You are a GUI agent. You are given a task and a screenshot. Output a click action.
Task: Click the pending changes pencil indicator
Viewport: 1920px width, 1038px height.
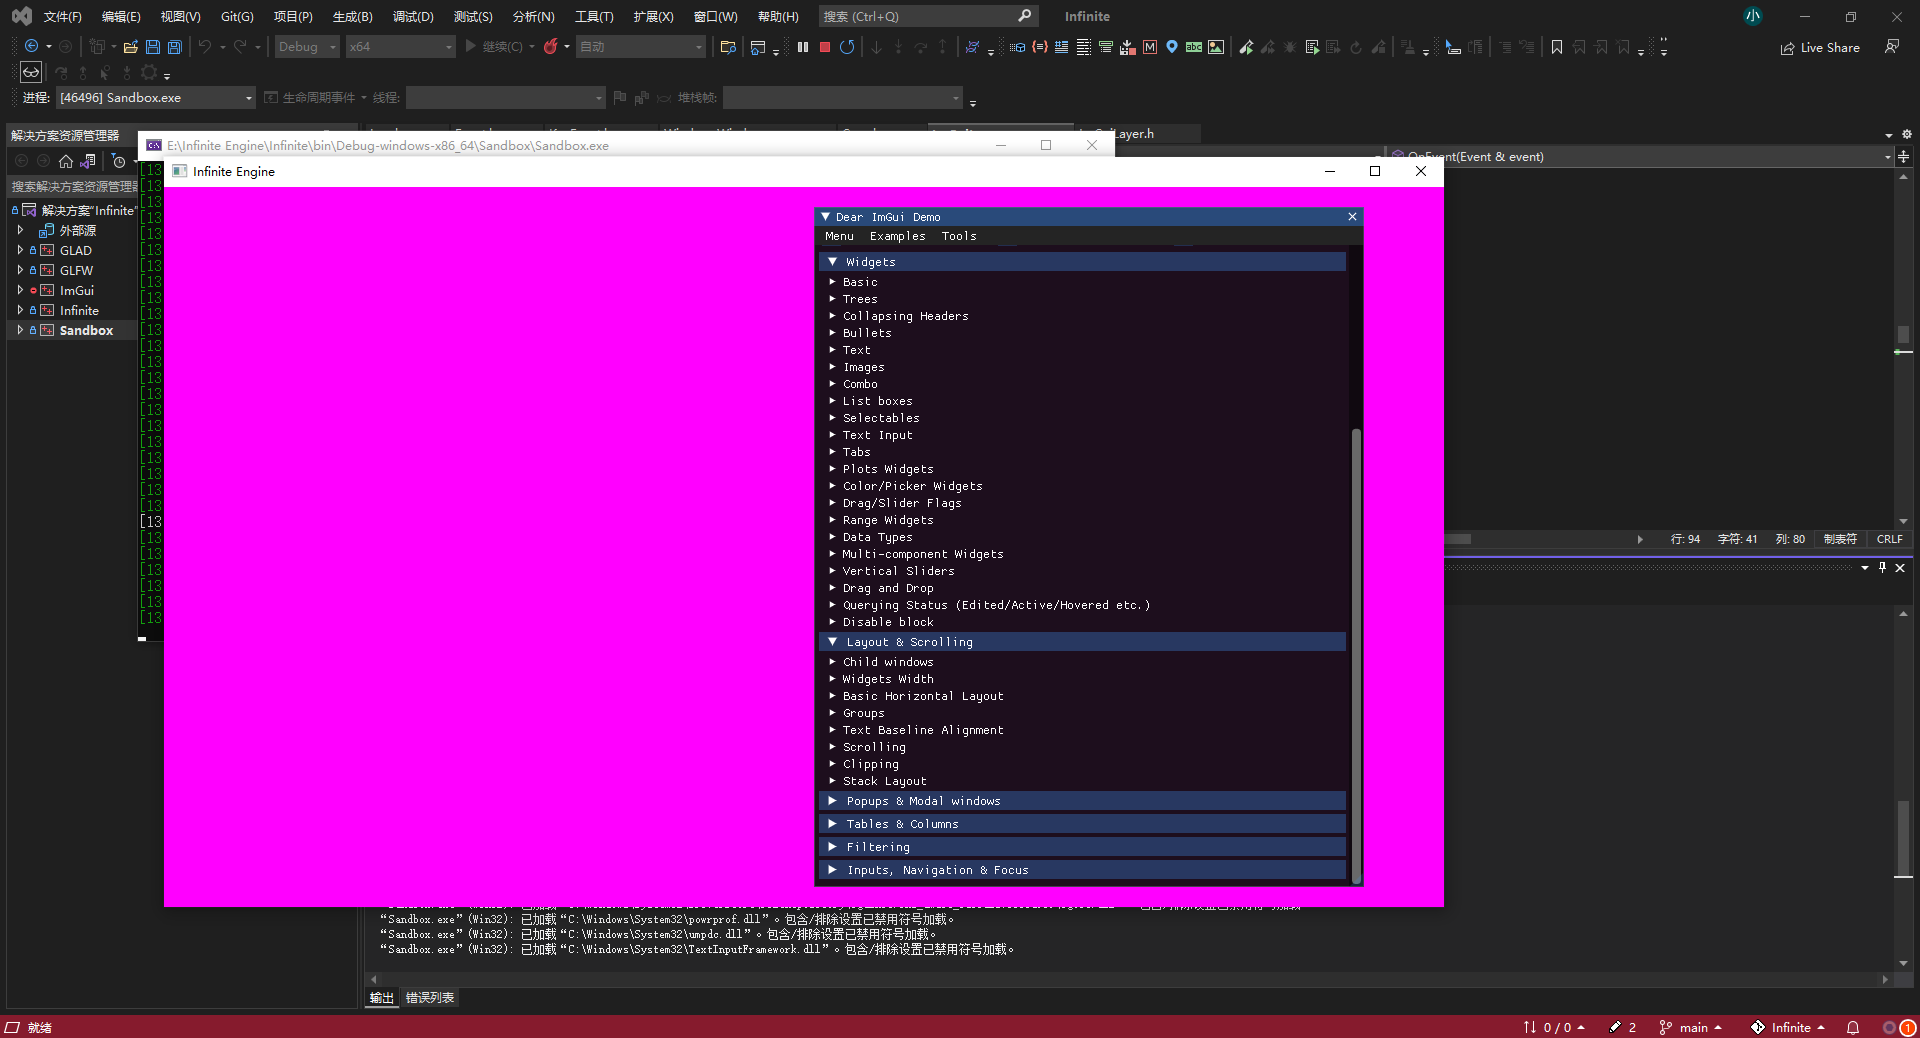1622,1027
